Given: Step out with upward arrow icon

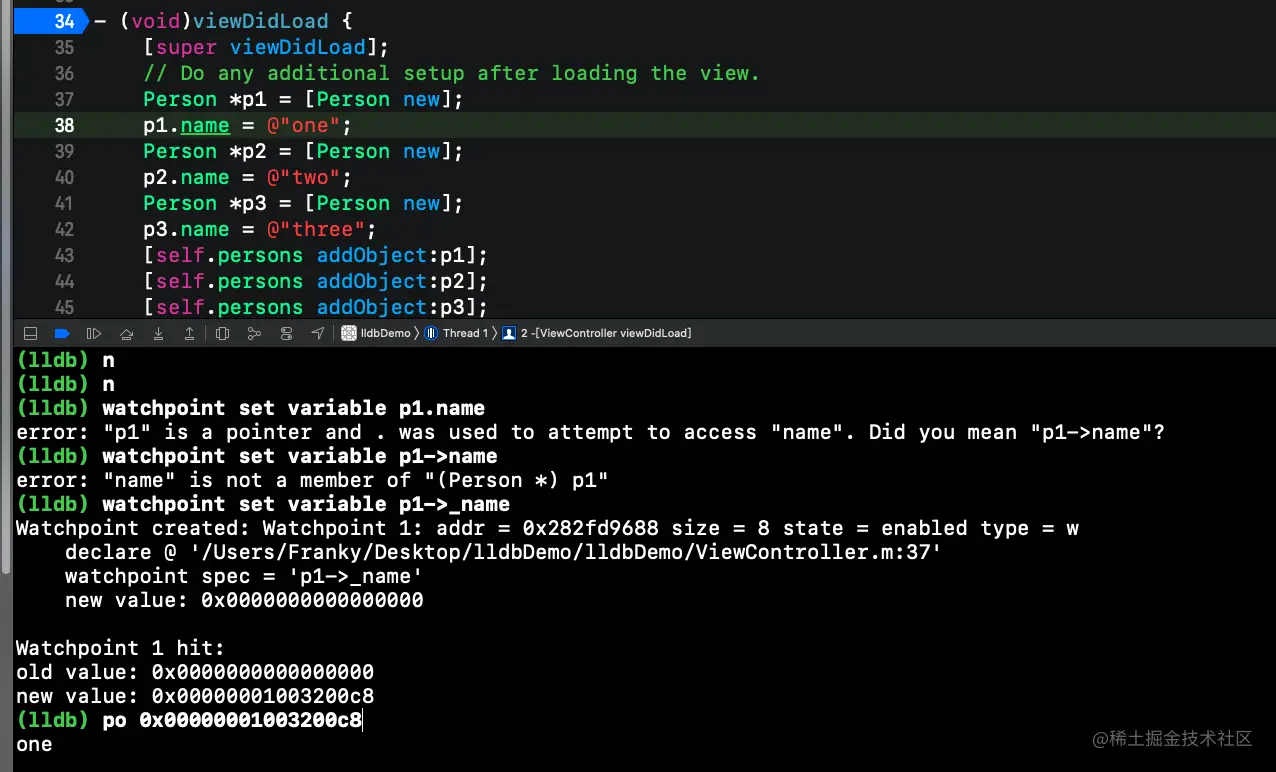Looking at the screenshot, I should coord(189,333).
